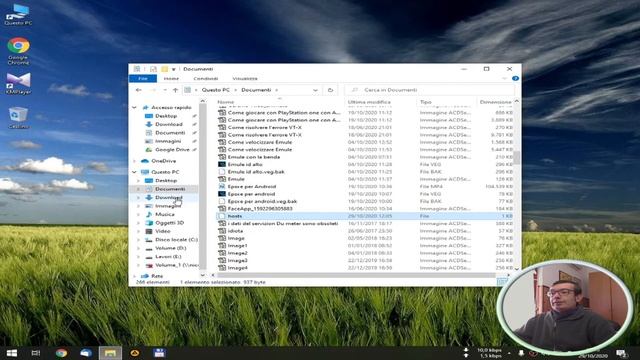
Task: Select Lavori (E:) drive
Action: (168, 257)
